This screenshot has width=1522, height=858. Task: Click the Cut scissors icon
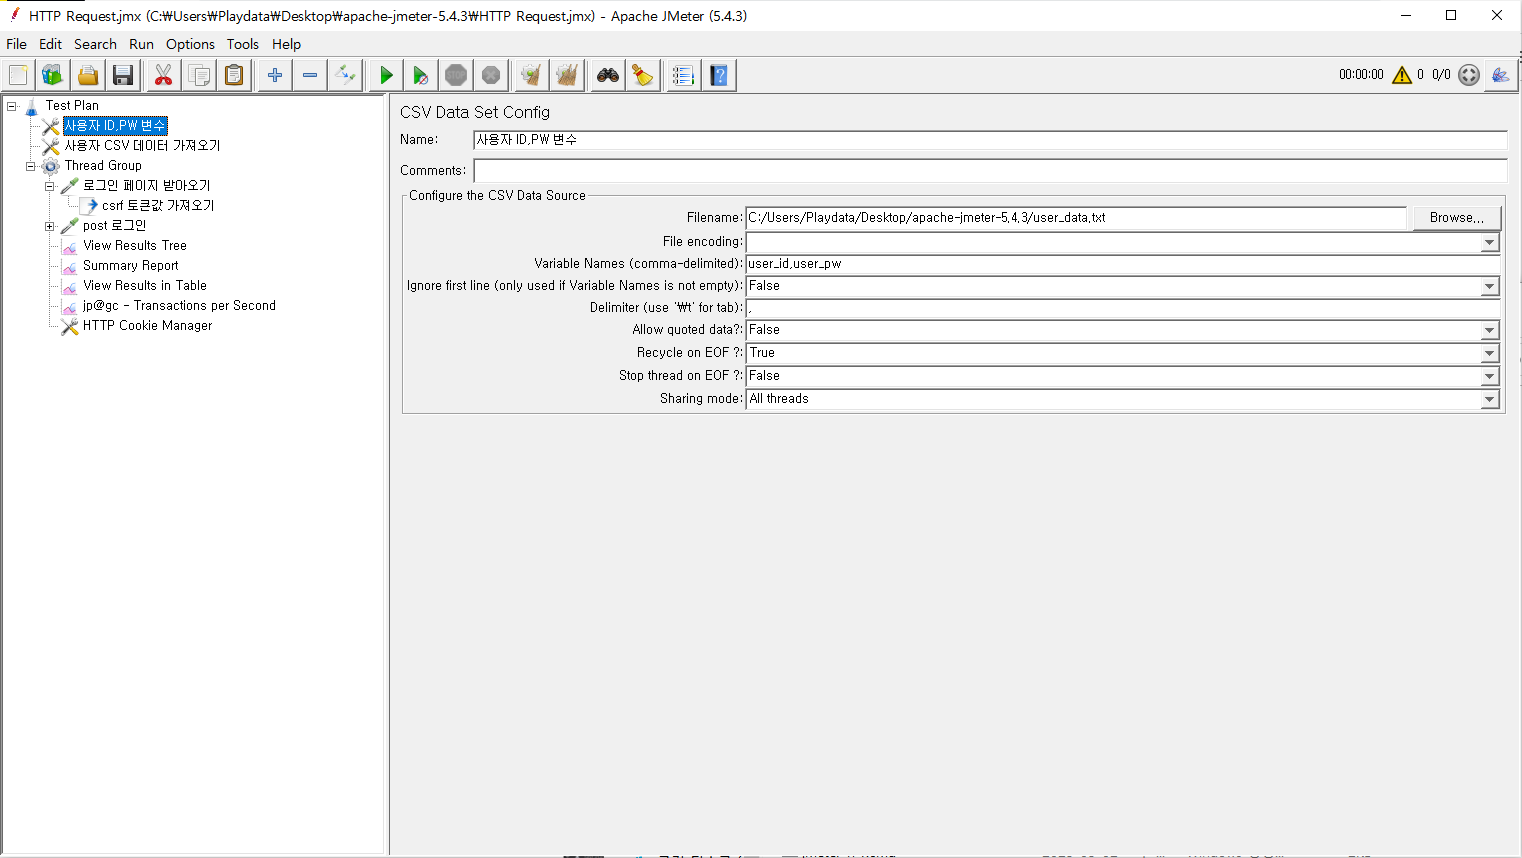[163, 75]
